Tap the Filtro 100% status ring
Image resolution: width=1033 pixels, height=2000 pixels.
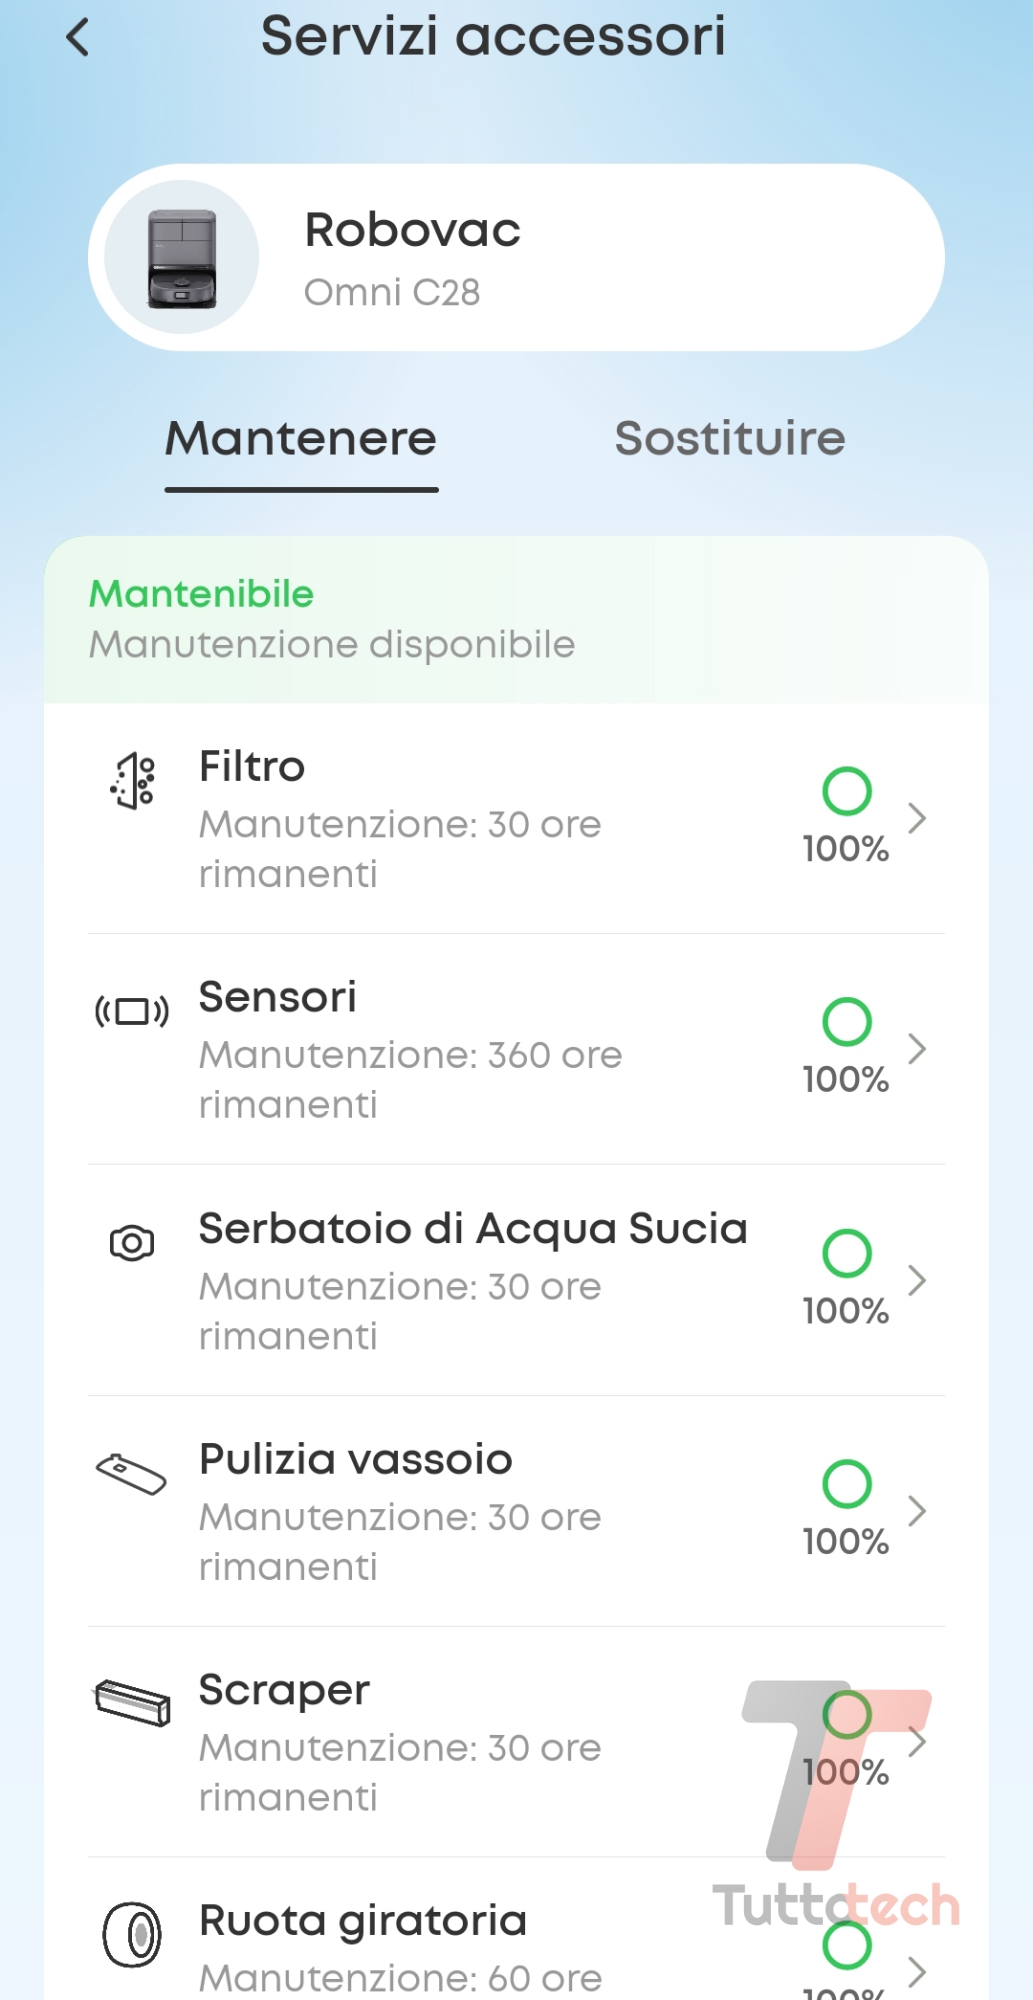(x=847, y=791)
